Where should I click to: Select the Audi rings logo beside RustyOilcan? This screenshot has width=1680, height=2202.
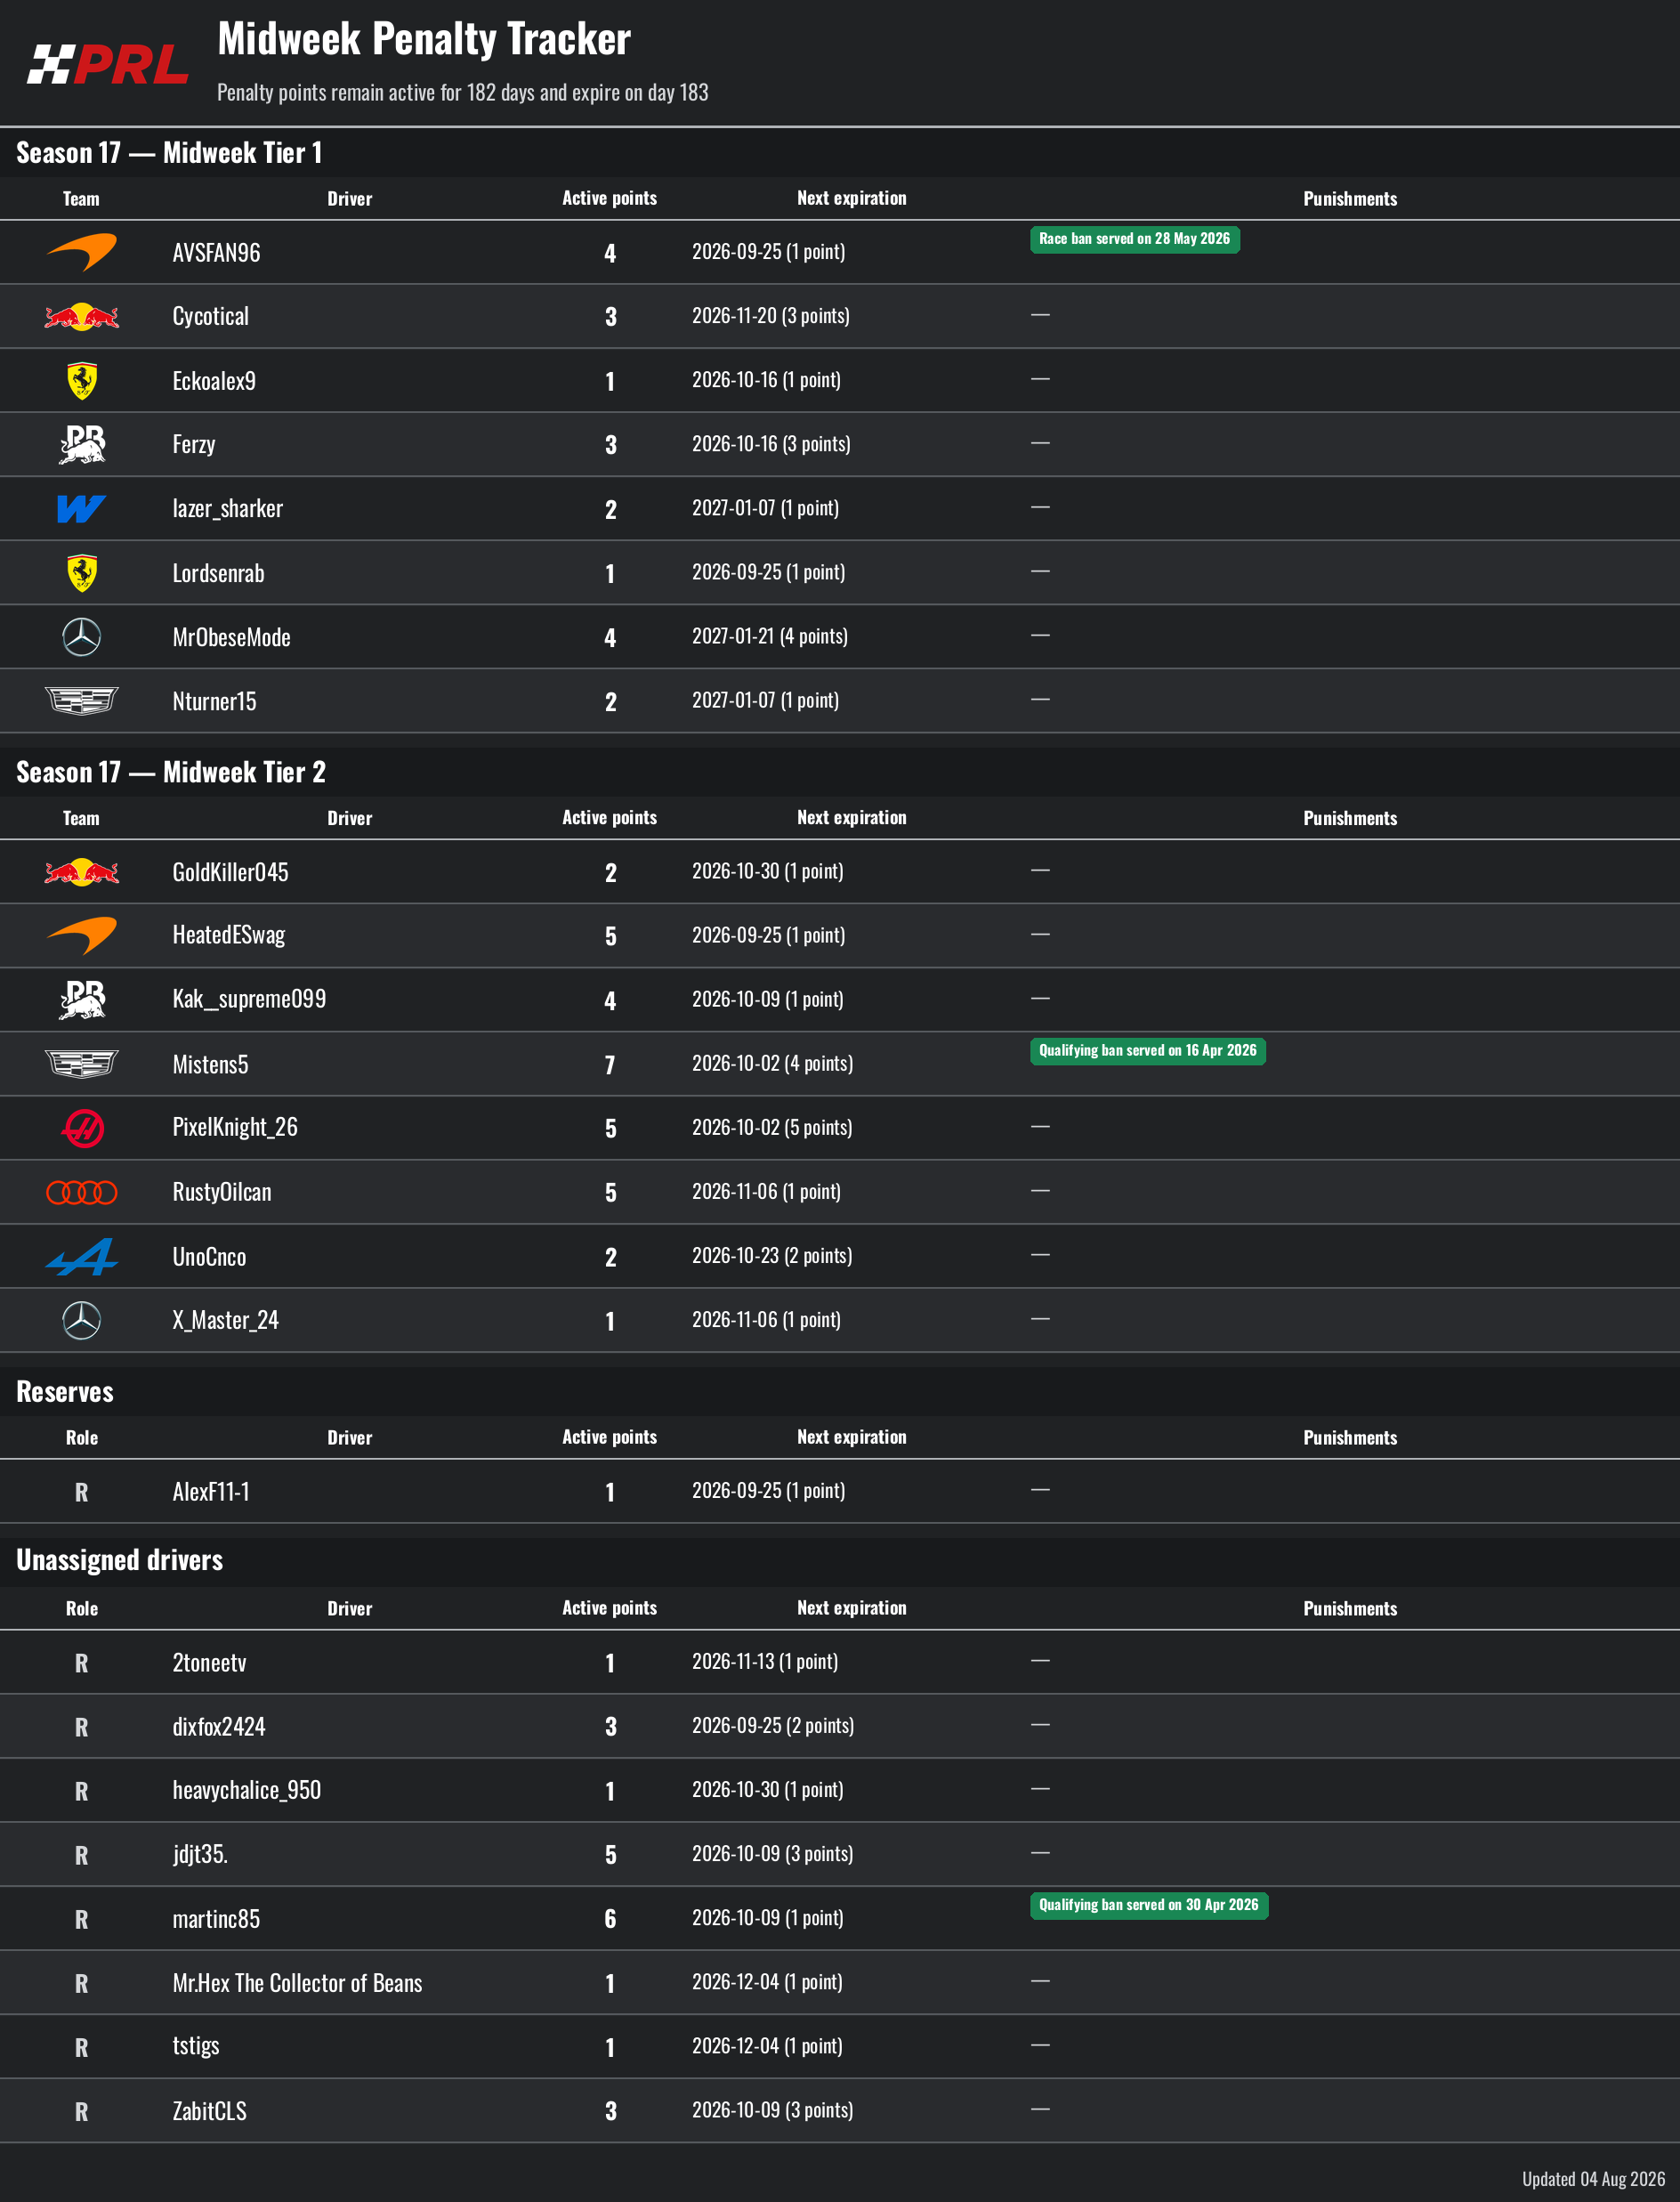[x=82, y=1192]
